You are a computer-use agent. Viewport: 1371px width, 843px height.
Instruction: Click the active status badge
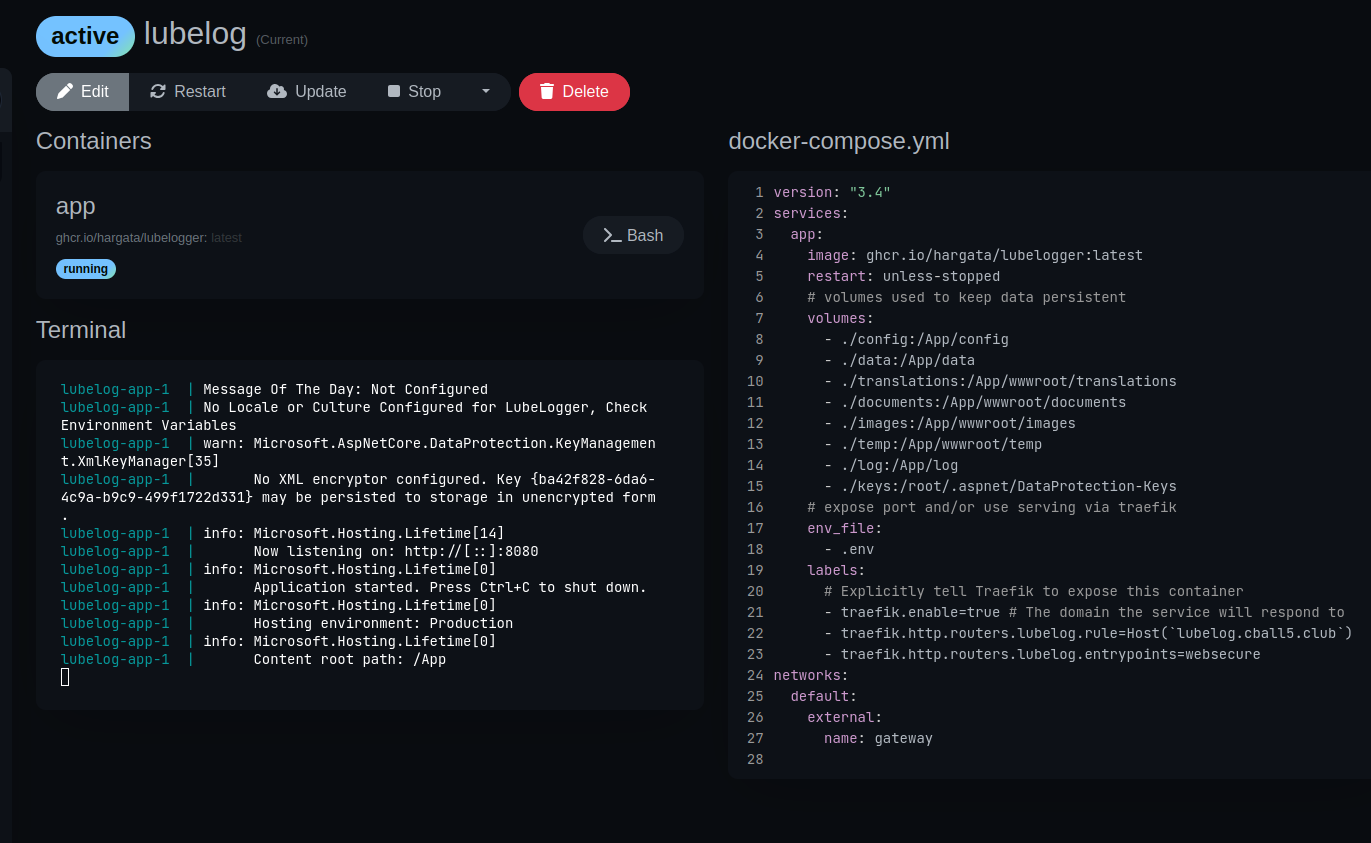(85, 36)
